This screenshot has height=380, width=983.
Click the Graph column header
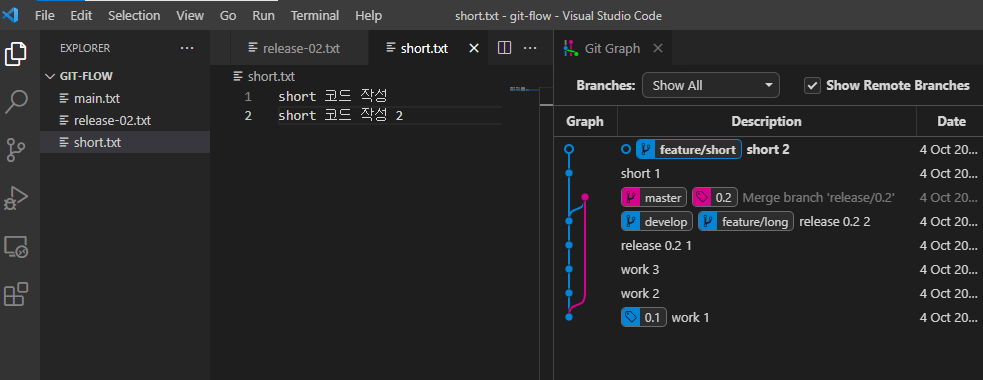point(585,122)
